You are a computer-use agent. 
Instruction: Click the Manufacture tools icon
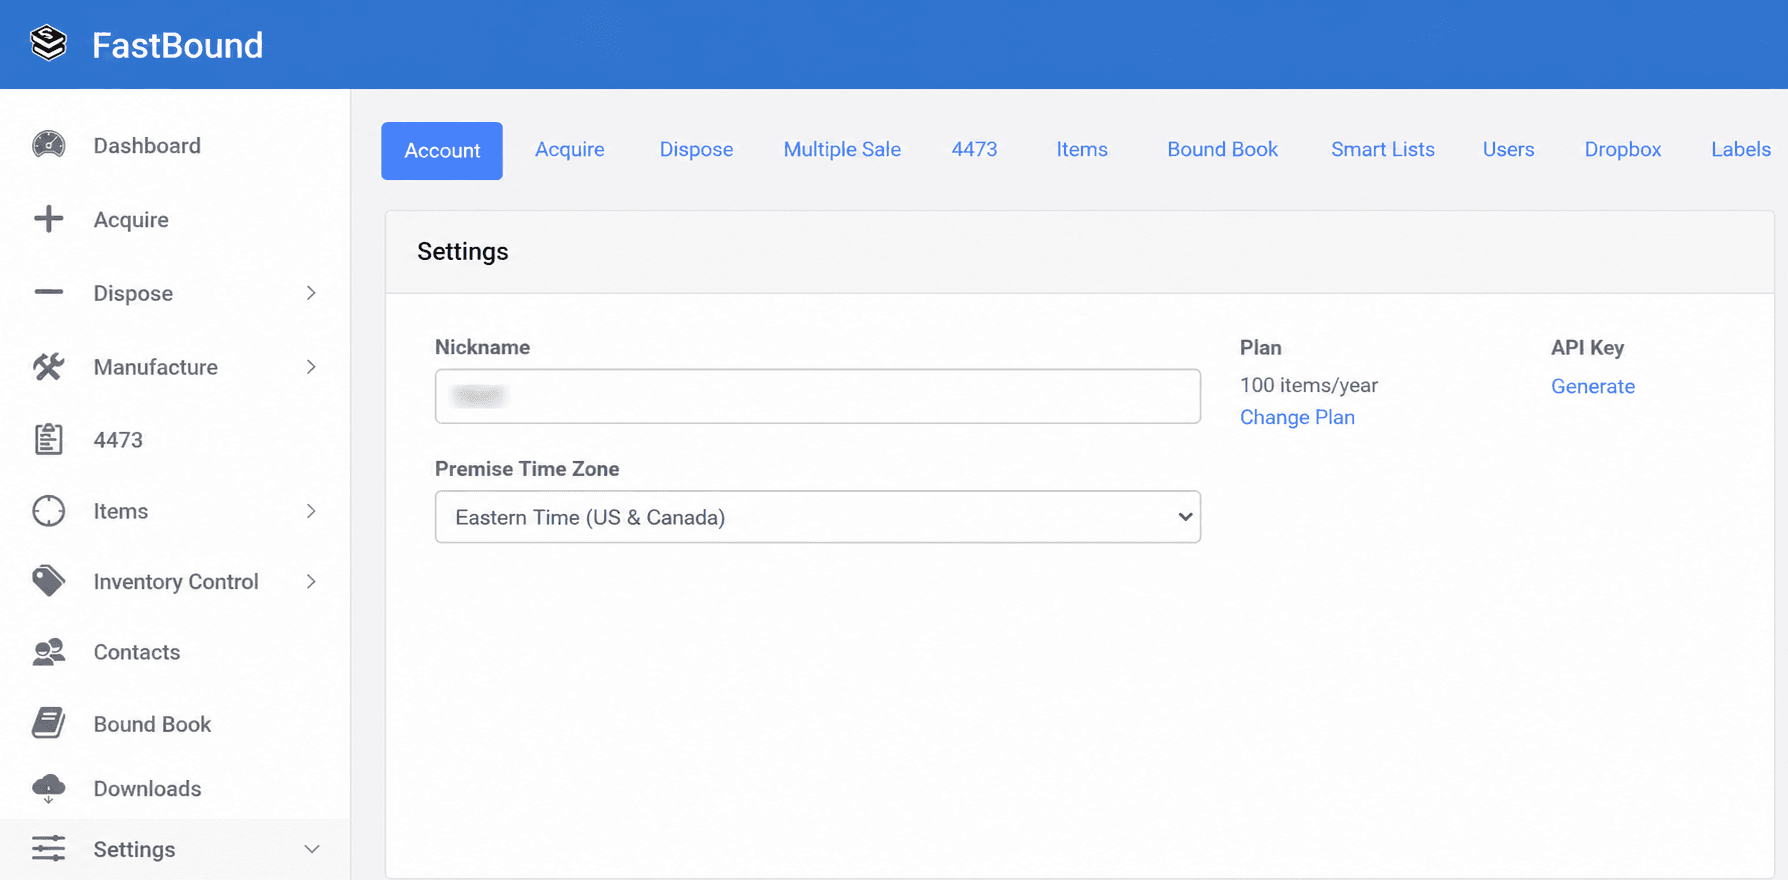tap(48, 367)
